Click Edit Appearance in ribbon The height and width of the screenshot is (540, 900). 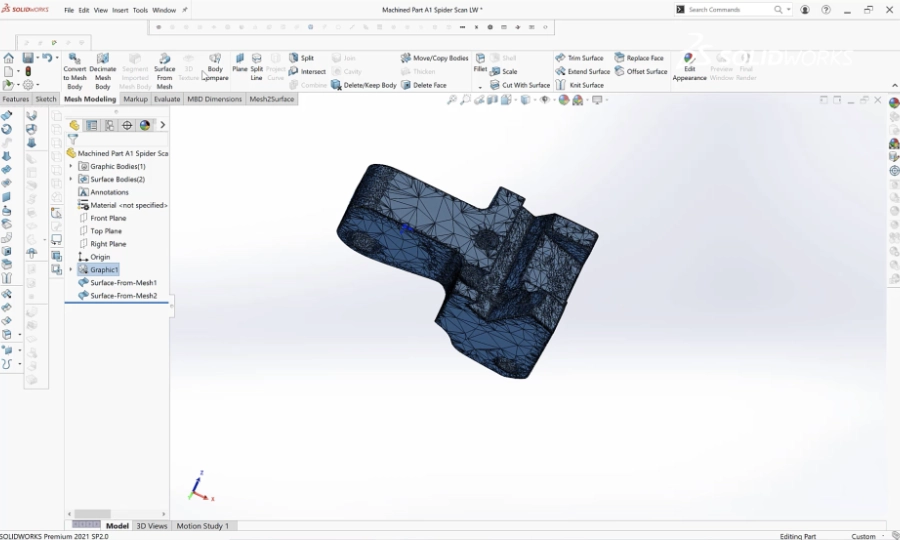(689, 67)
